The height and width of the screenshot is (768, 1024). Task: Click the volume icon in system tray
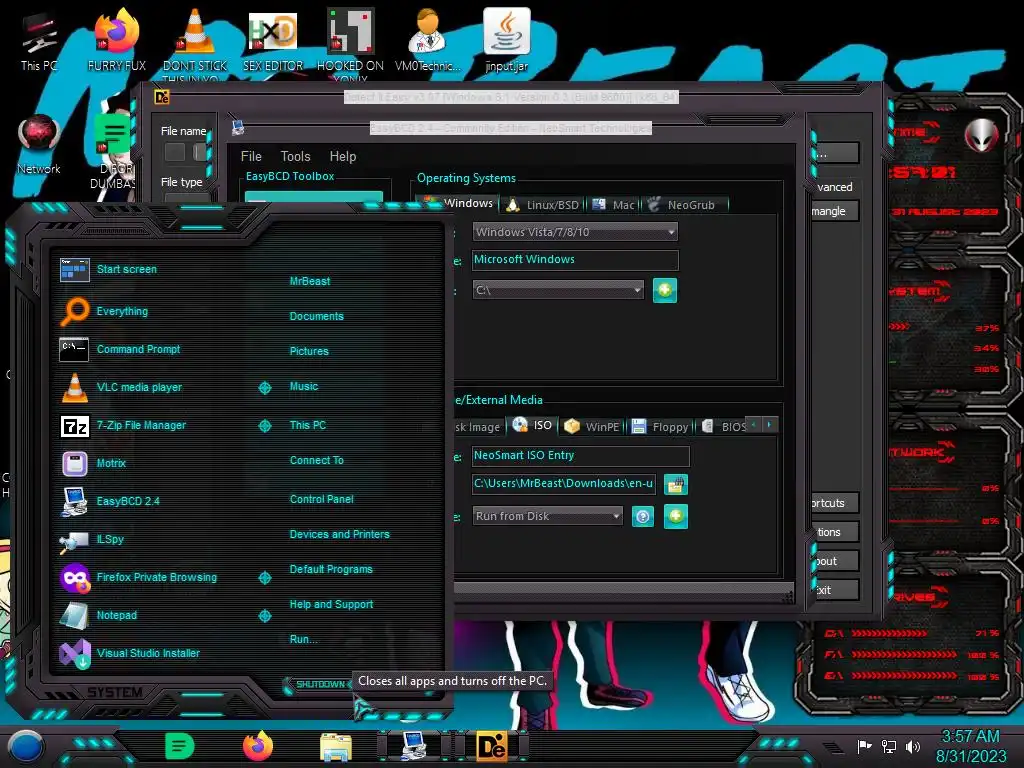(913, 746)
